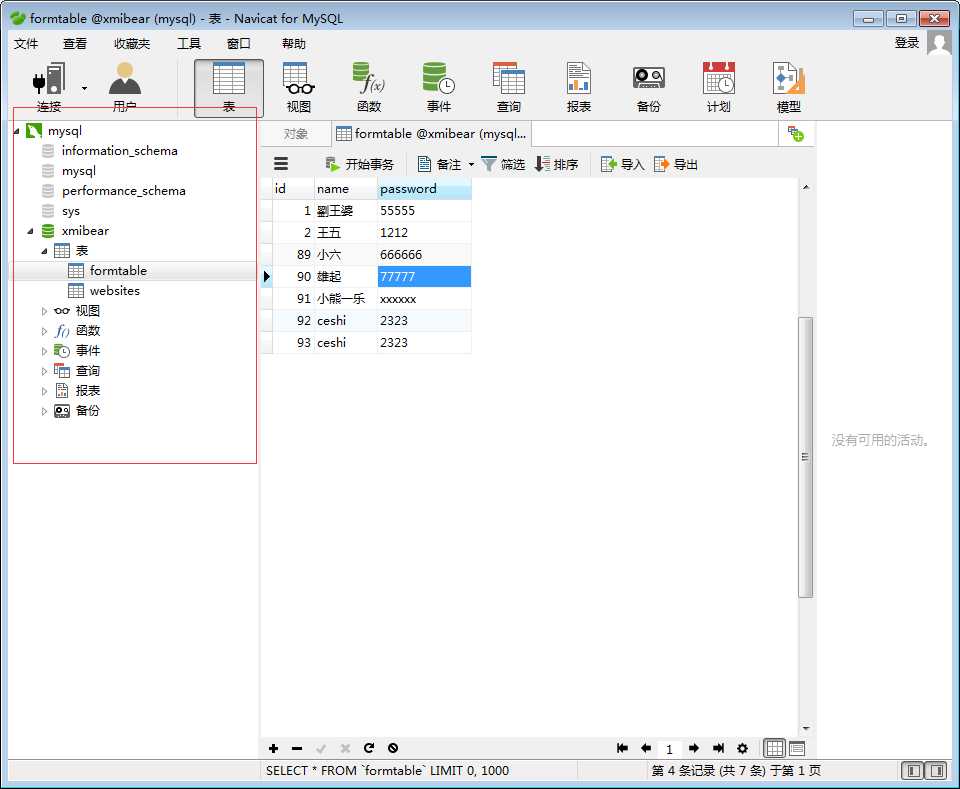Screen dimensions: 960x789
Task: Open the 文件 menu
Action: [26, 43]
